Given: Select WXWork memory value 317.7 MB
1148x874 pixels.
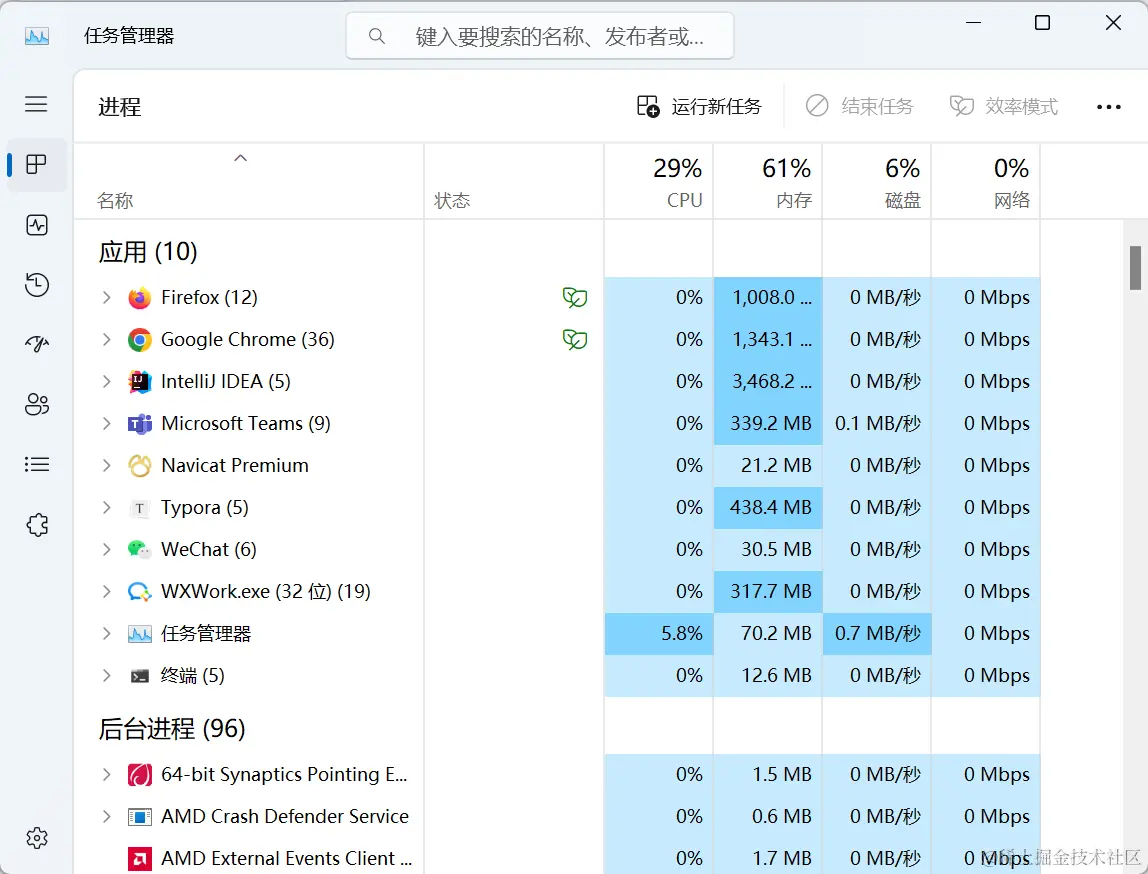Looking at the screenshot, I should (x=768, y=591).
